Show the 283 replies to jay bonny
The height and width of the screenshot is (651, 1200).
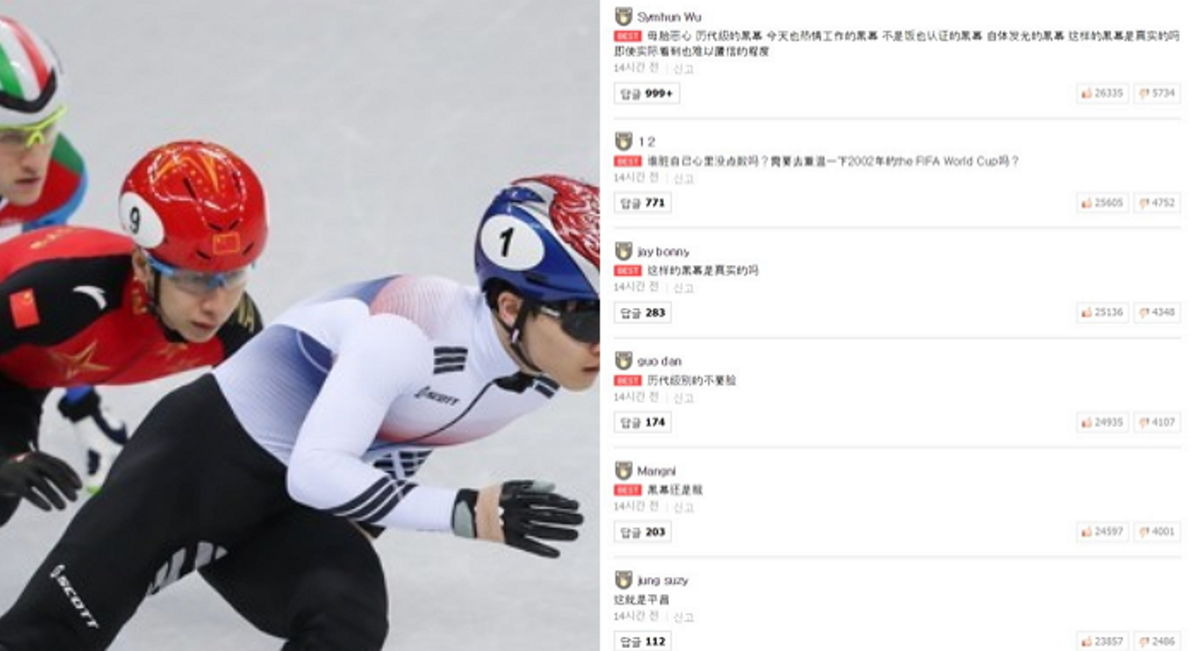[642, 313]
